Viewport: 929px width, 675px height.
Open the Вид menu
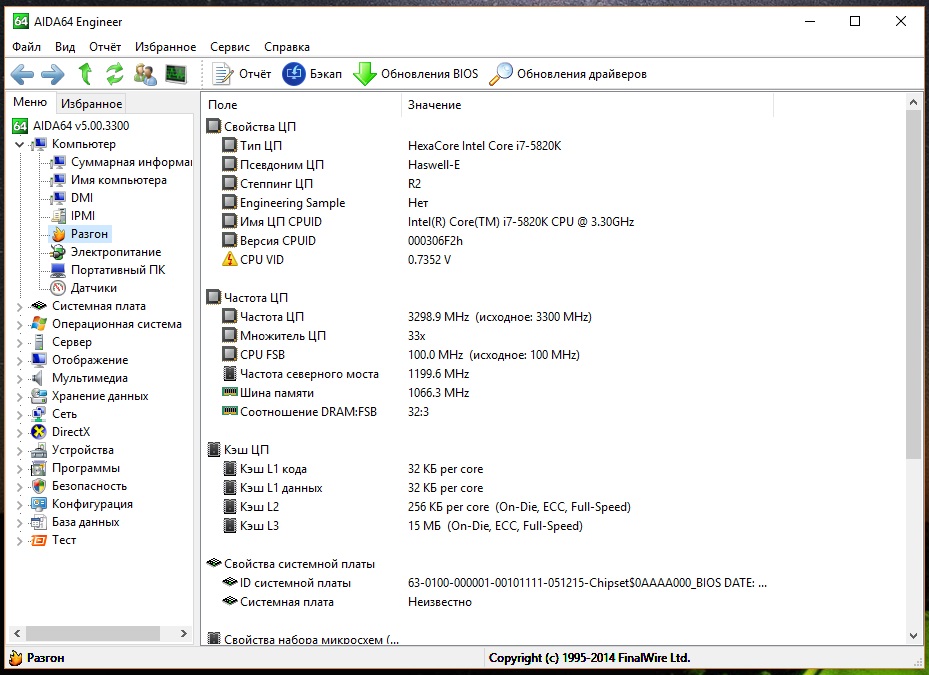click(65, 47)
